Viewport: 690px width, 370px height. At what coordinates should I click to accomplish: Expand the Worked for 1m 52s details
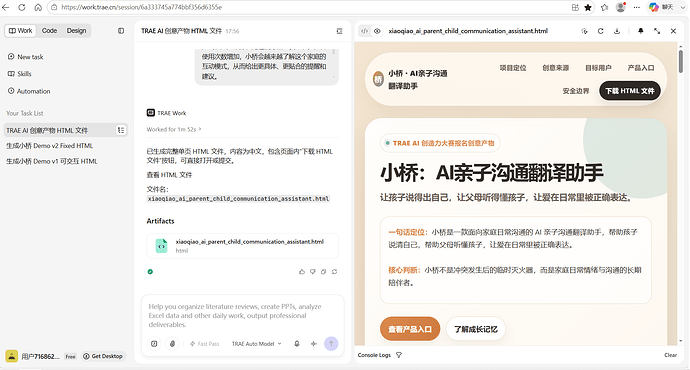[x=174, y=129]
